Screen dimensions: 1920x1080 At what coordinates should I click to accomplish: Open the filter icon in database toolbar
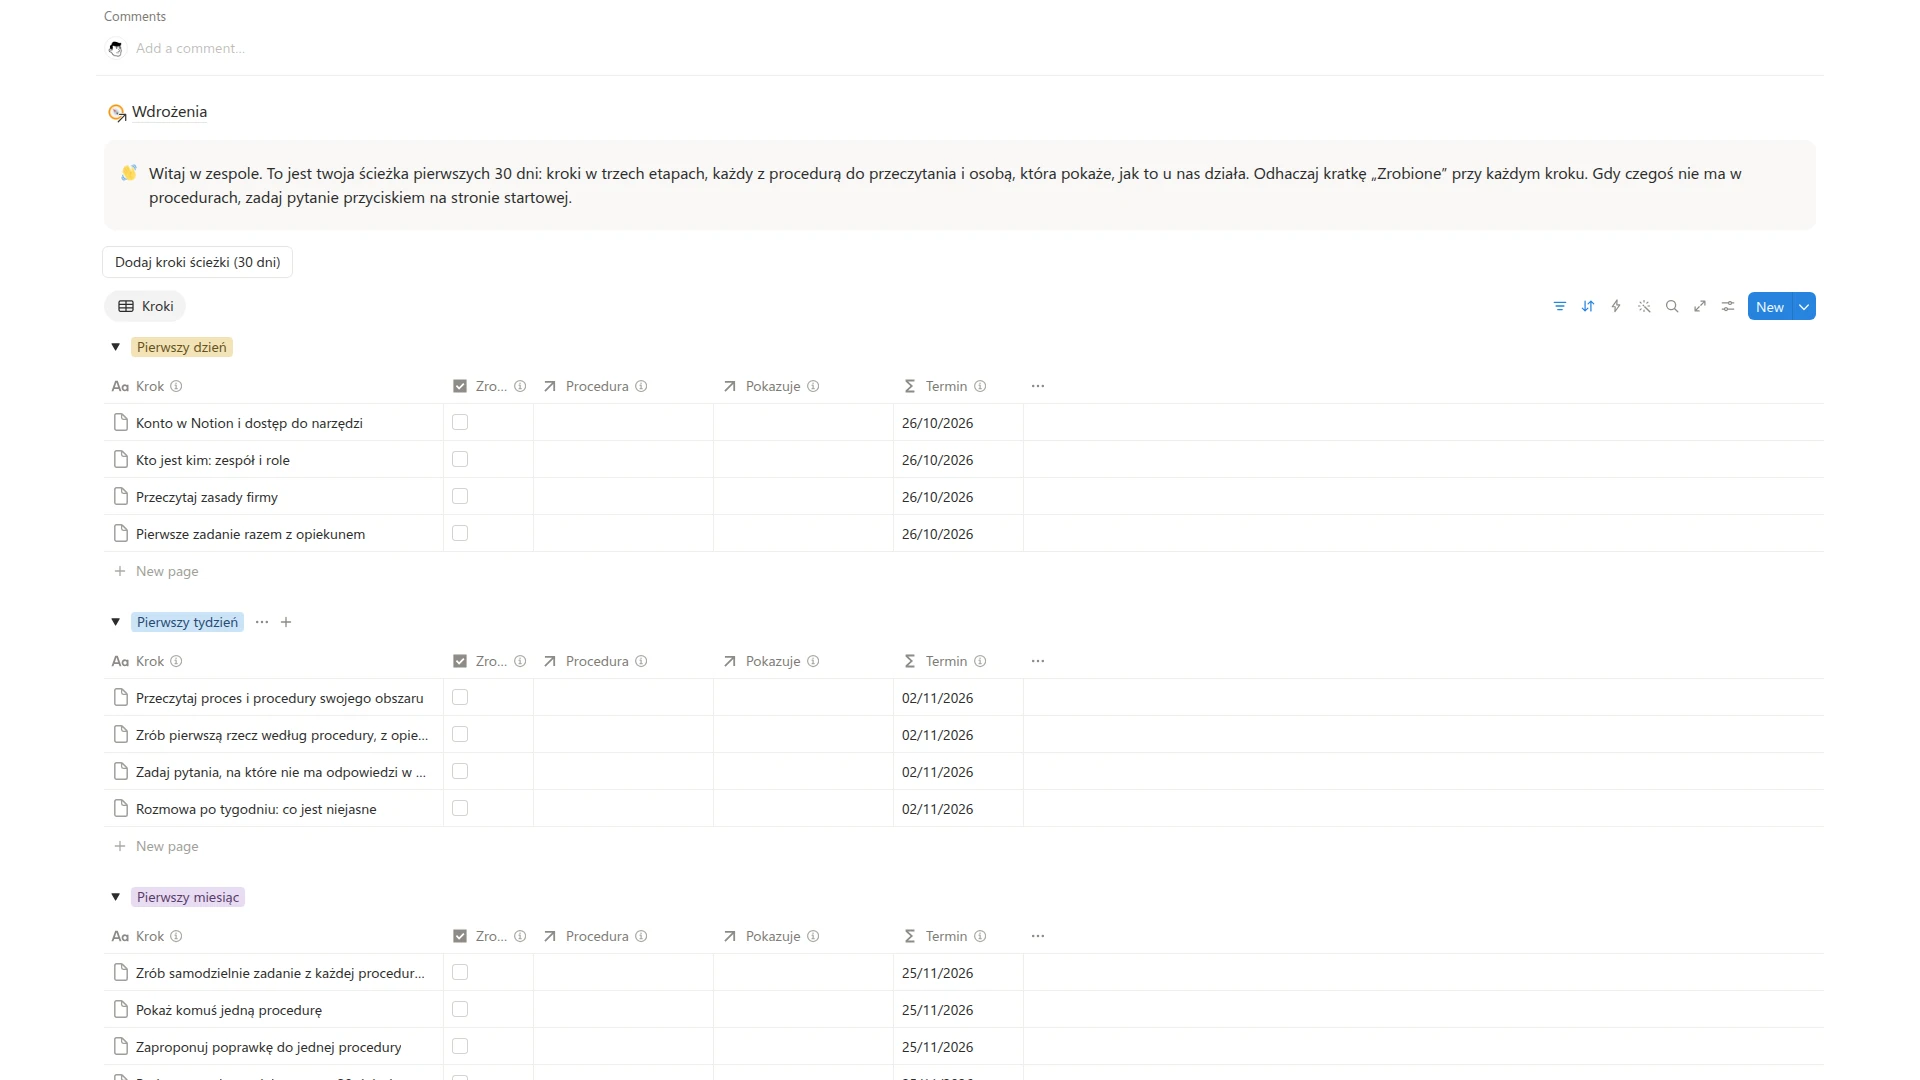click(1559, 307)
